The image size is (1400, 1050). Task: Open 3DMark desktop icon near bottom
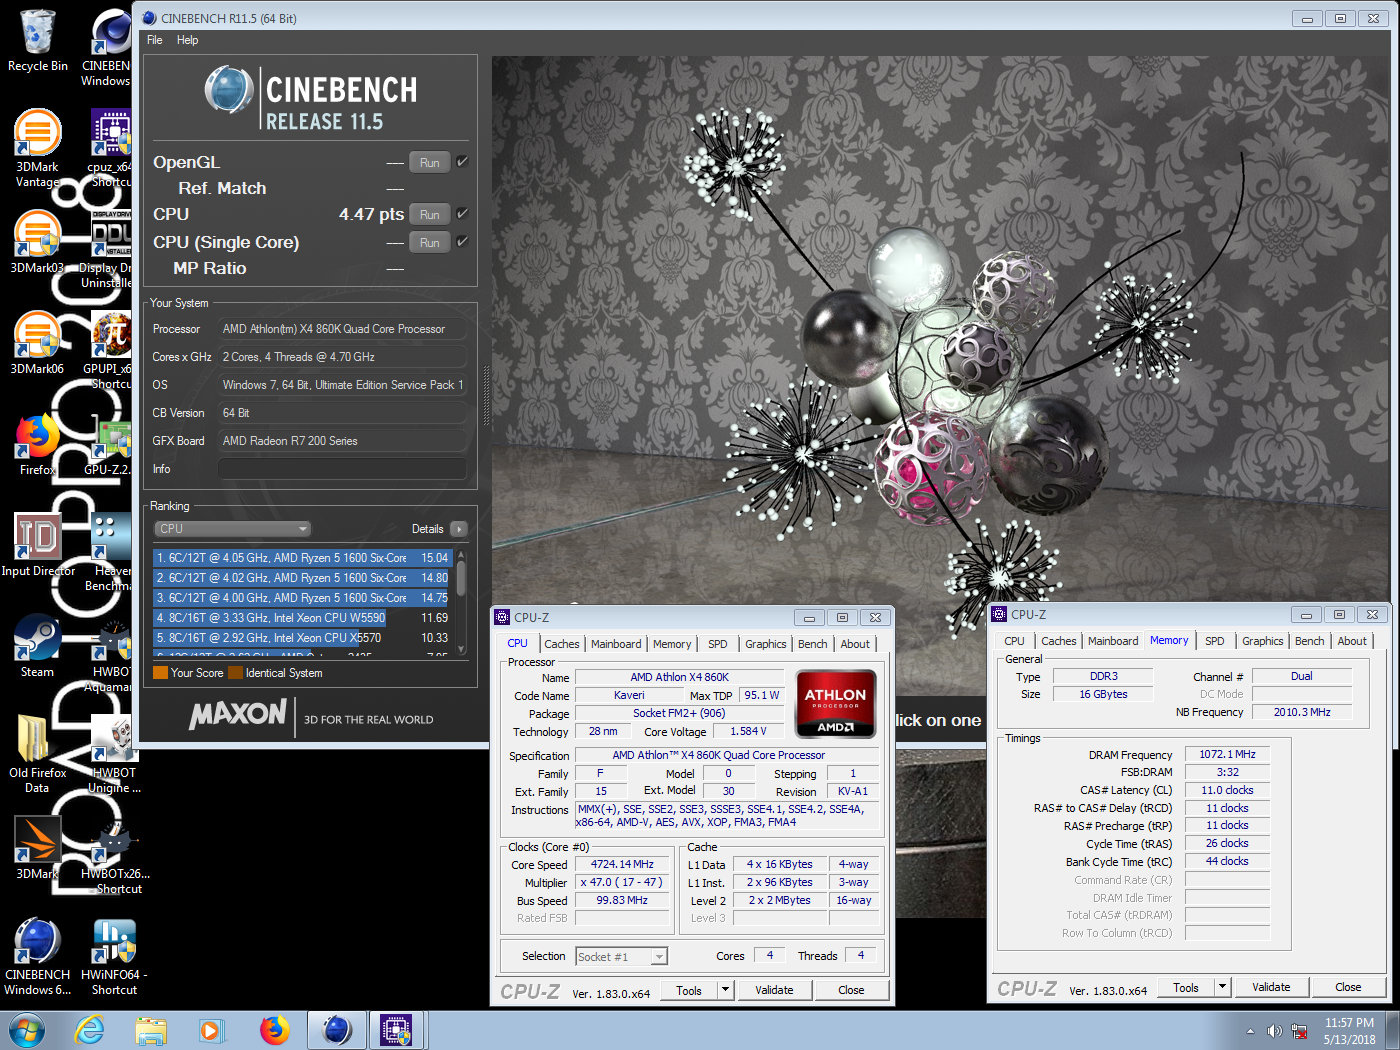tap(38, 848)
